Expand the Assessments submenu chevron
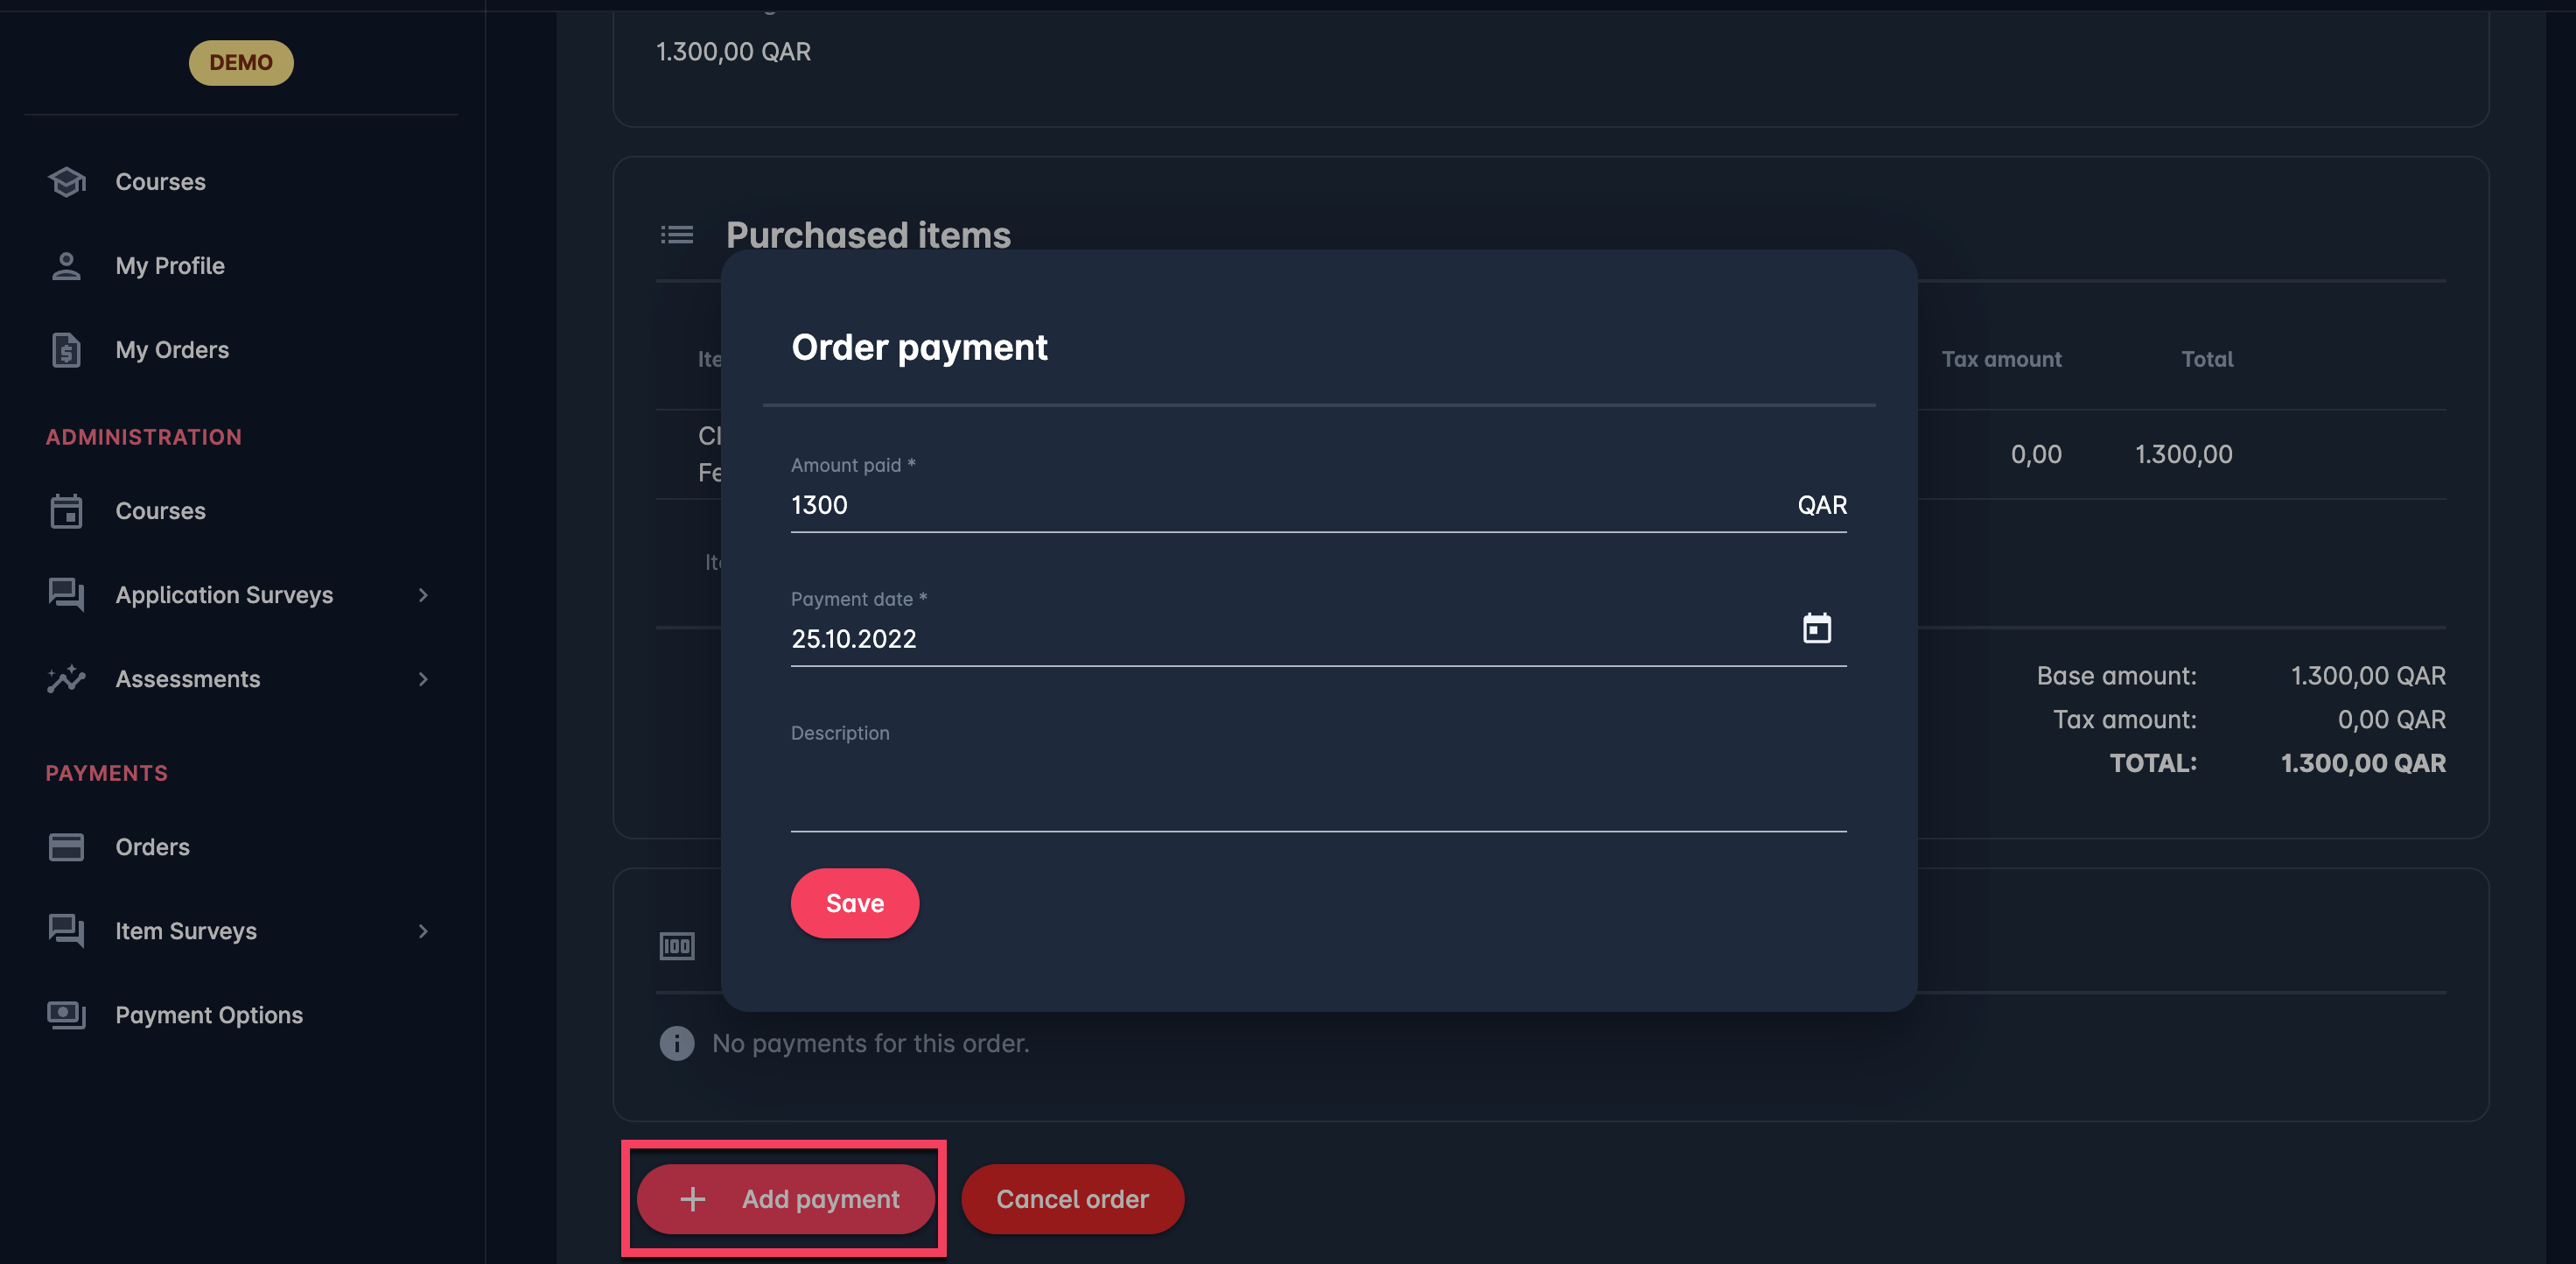 (423, 679)
